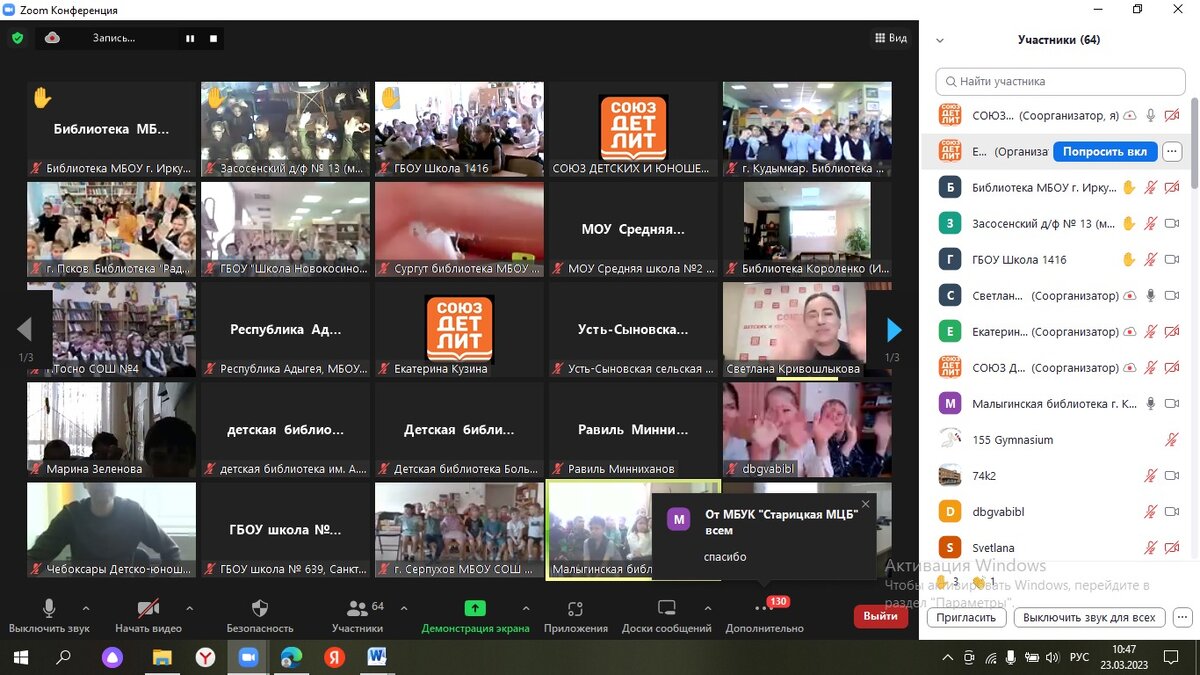Click Равиль Минниханов video tile
This screenshot has width=1200, height=675.
(x=633, y=429)
